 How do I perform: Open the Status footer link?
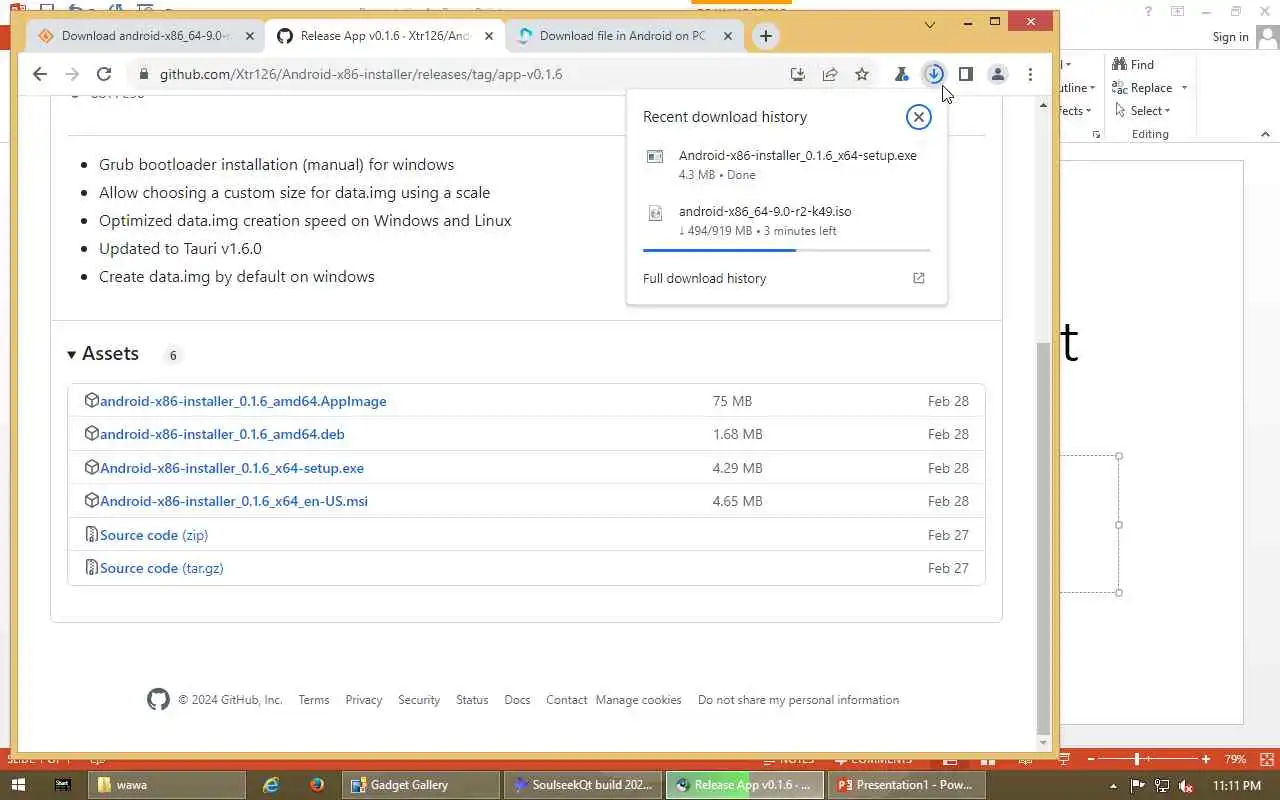[472, 700]
